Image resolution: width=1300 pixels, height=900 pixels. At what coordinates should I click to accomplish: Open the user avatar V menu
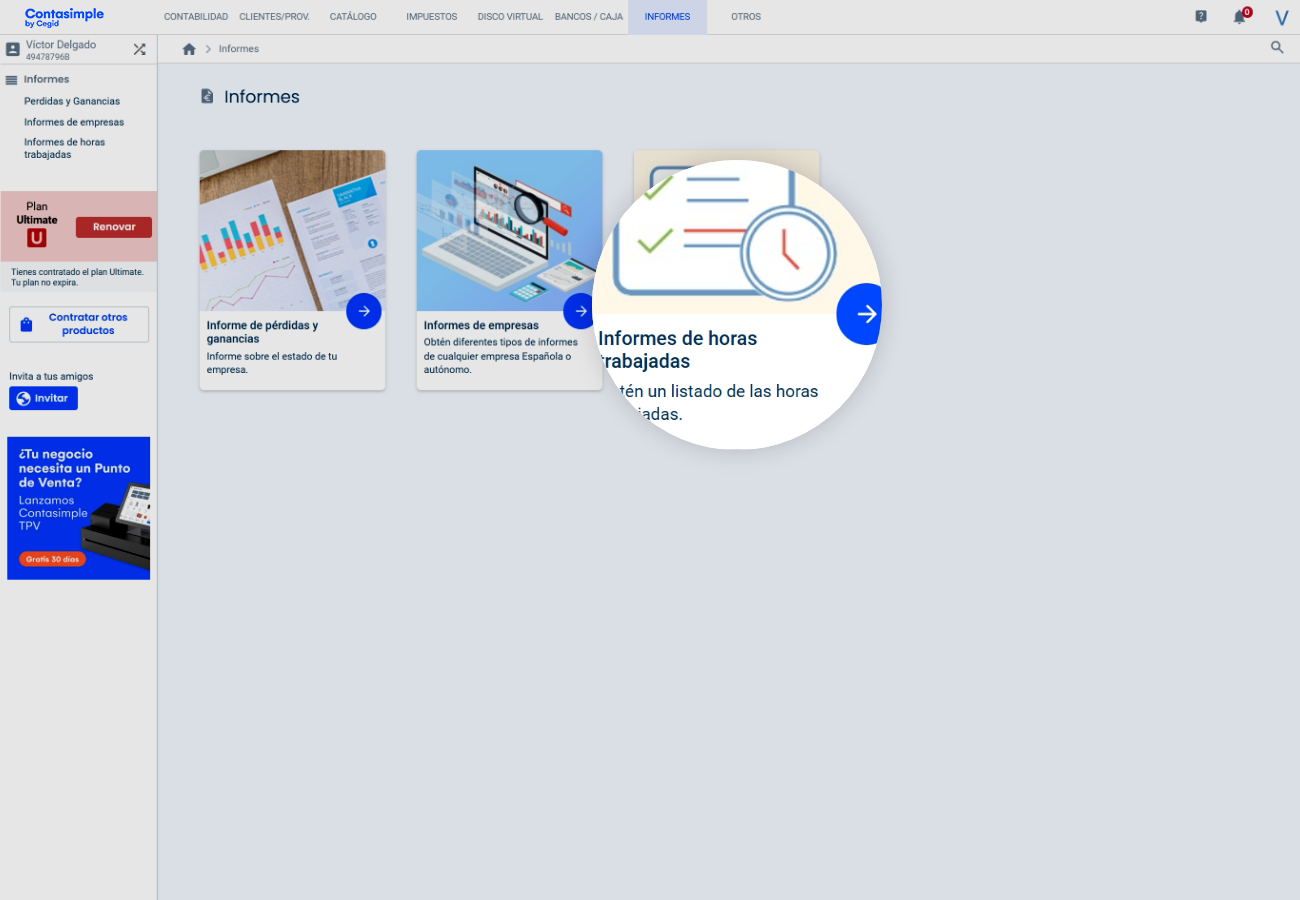tap(1281, 18)
